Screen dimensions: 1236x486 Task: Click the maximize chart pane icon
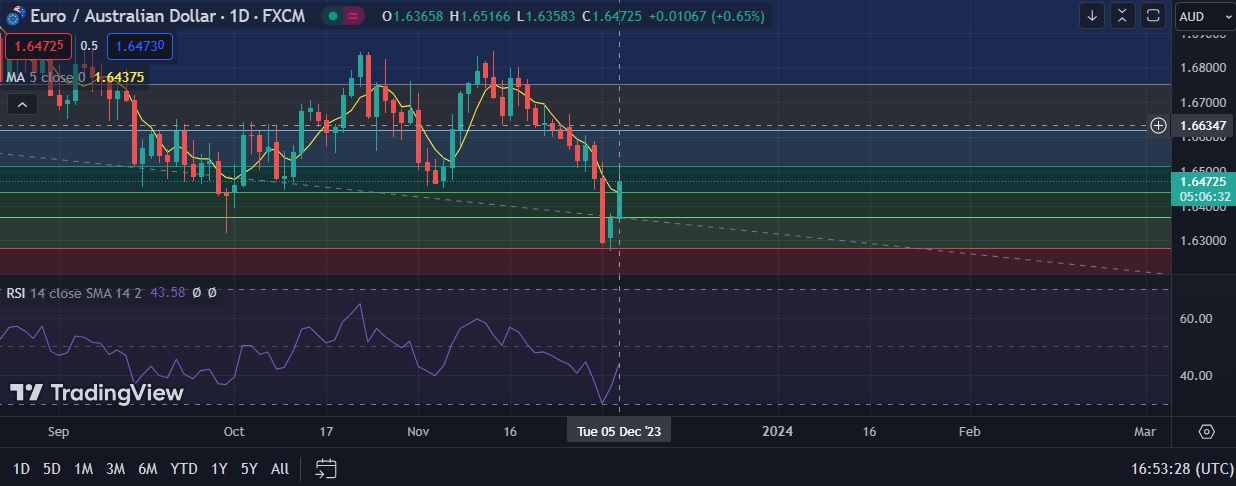click(1153, 16)
